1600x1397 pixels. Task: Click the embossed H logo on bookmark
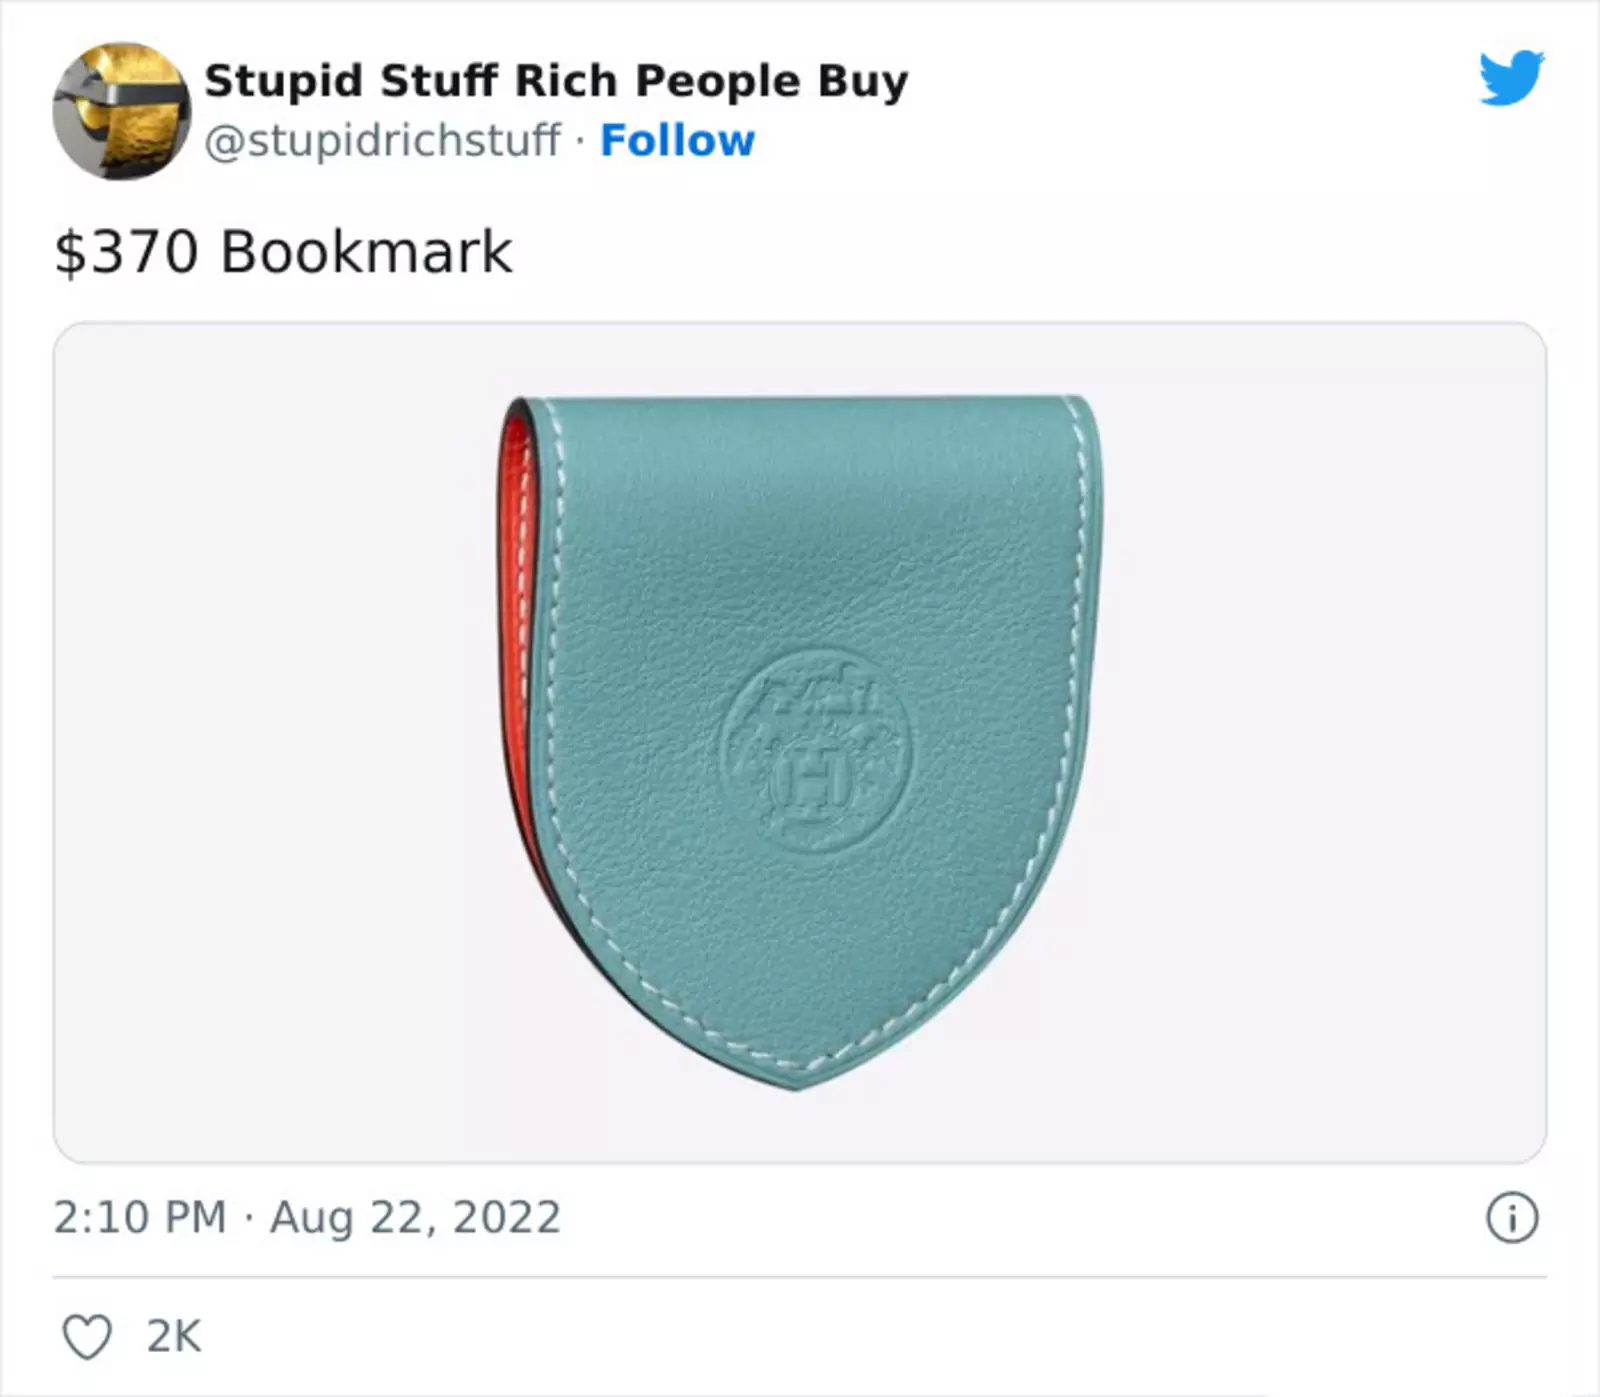(x=816, y=751)
